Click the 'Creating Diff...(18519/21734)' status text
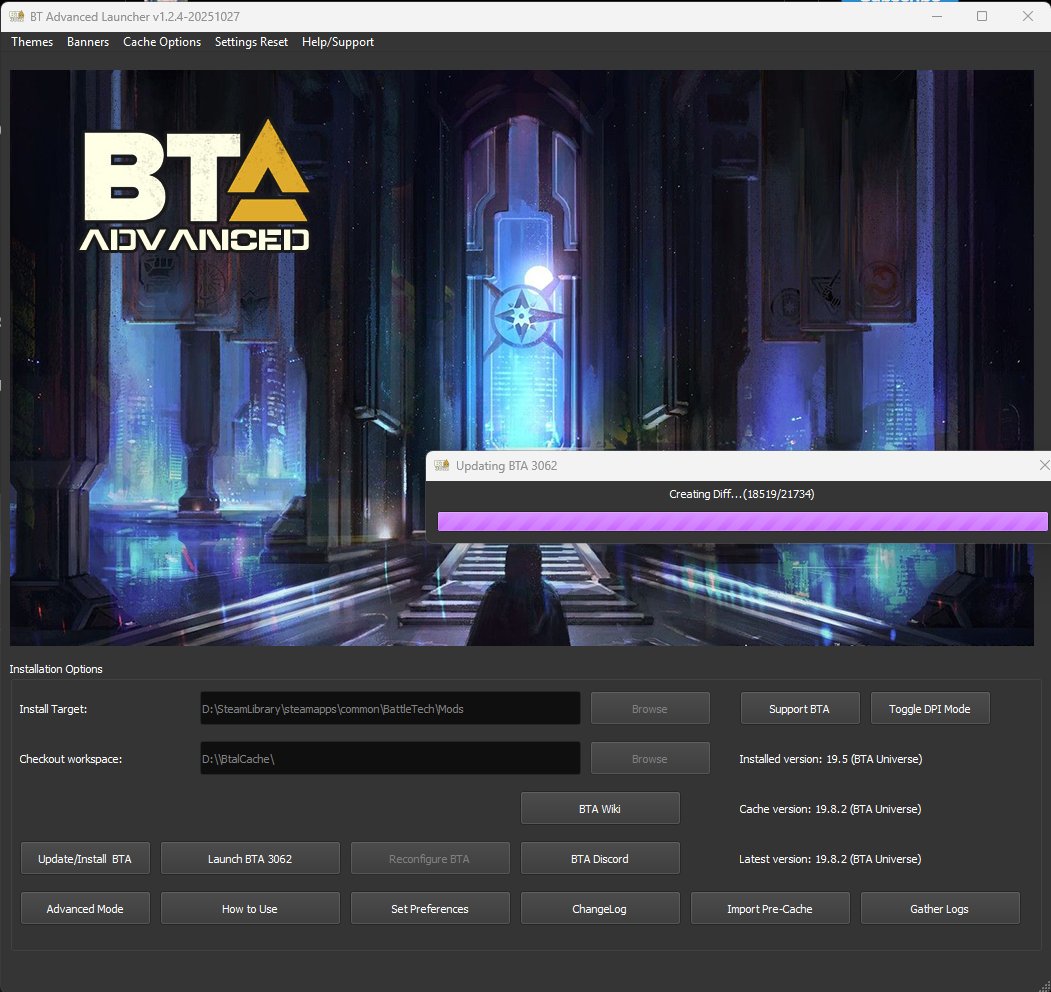The width and height of the screenshot is (1051, 992). [741, 494]
